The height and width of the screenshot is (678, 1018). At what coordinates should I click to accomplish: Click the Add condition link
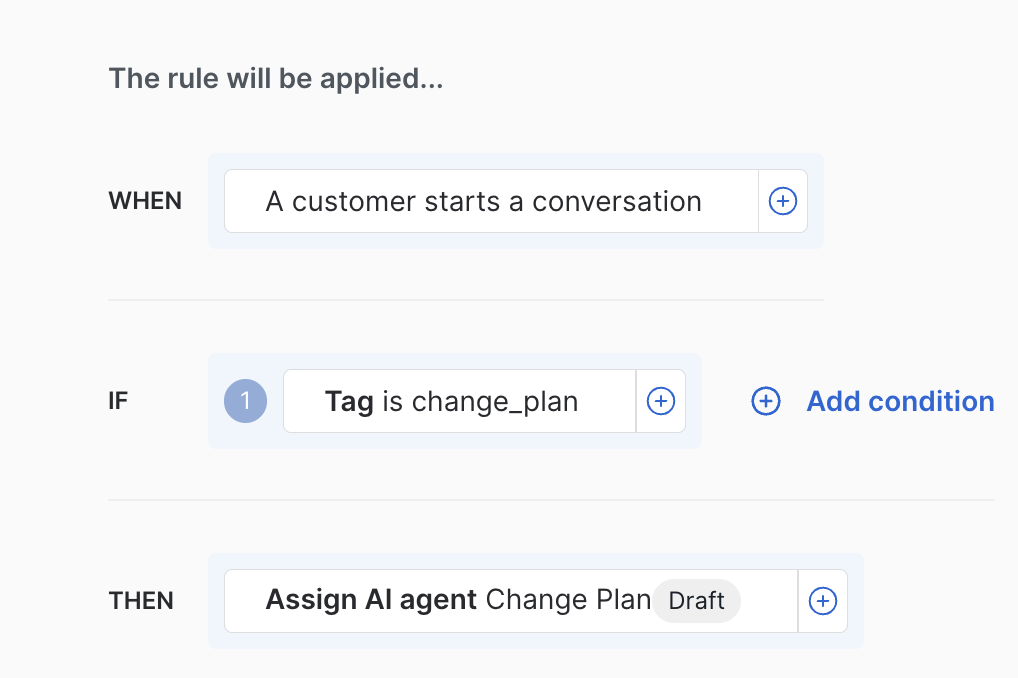[x=900, y=401]
